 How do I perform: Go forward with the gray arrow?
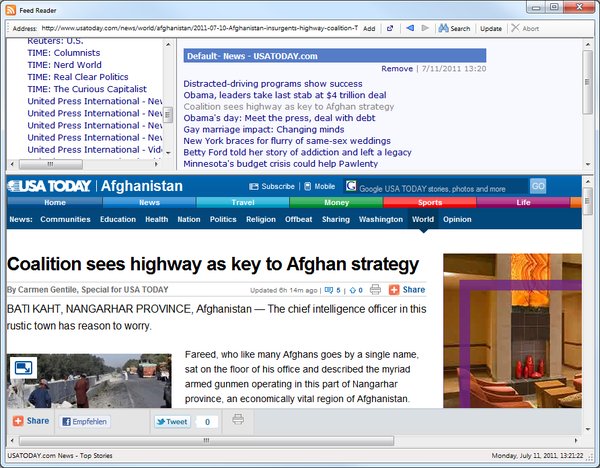click(x=425, y=28)
